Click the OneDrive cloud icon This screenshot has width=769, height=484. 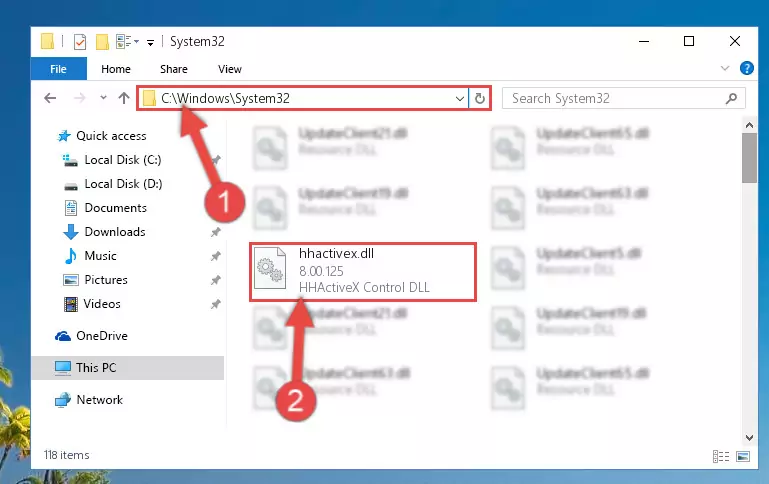(x=63, y=336)
